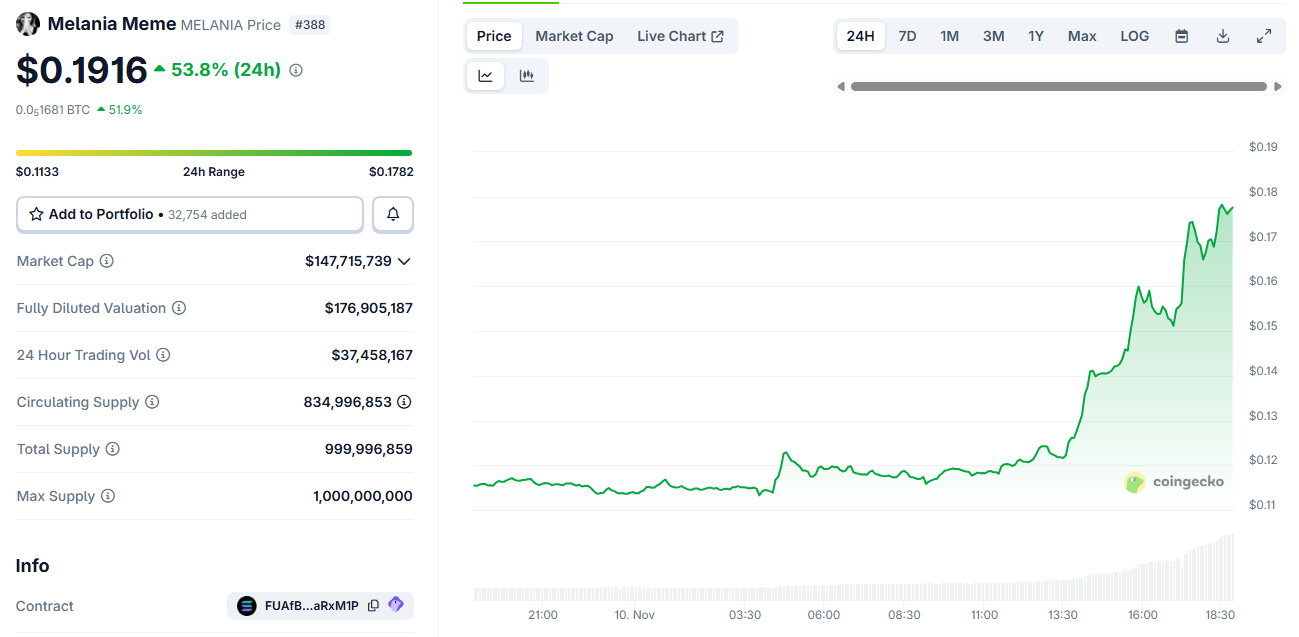1299x637 pixels.
Task: Expand the Market Cap dropdown chevron
Action: point(404,261)
